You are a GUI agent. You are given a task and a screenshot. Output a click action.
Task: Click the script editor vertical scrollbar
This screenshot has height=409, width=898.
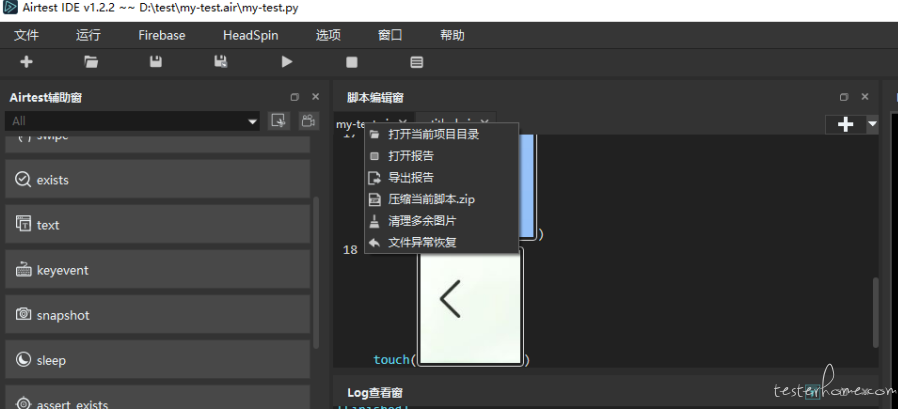(x=875, y=312)
